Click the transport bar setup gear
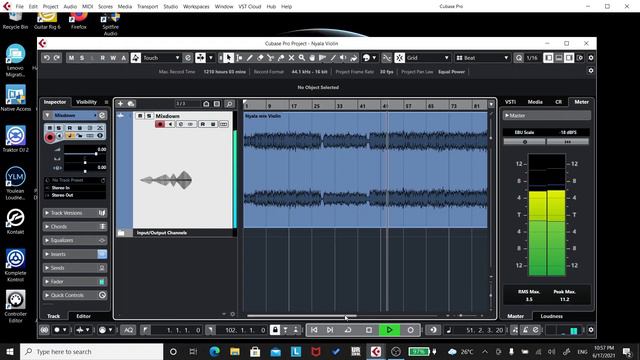Screen dimensions: 640x360 (591, 330)
